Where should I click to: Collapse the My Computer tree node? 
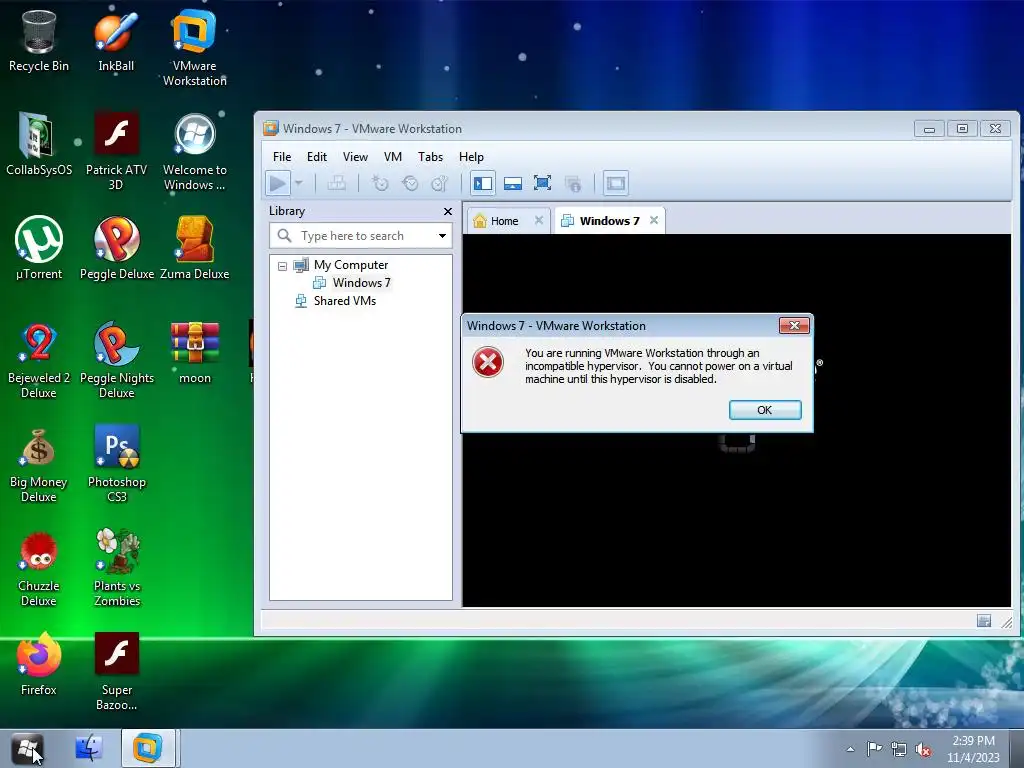282,266
